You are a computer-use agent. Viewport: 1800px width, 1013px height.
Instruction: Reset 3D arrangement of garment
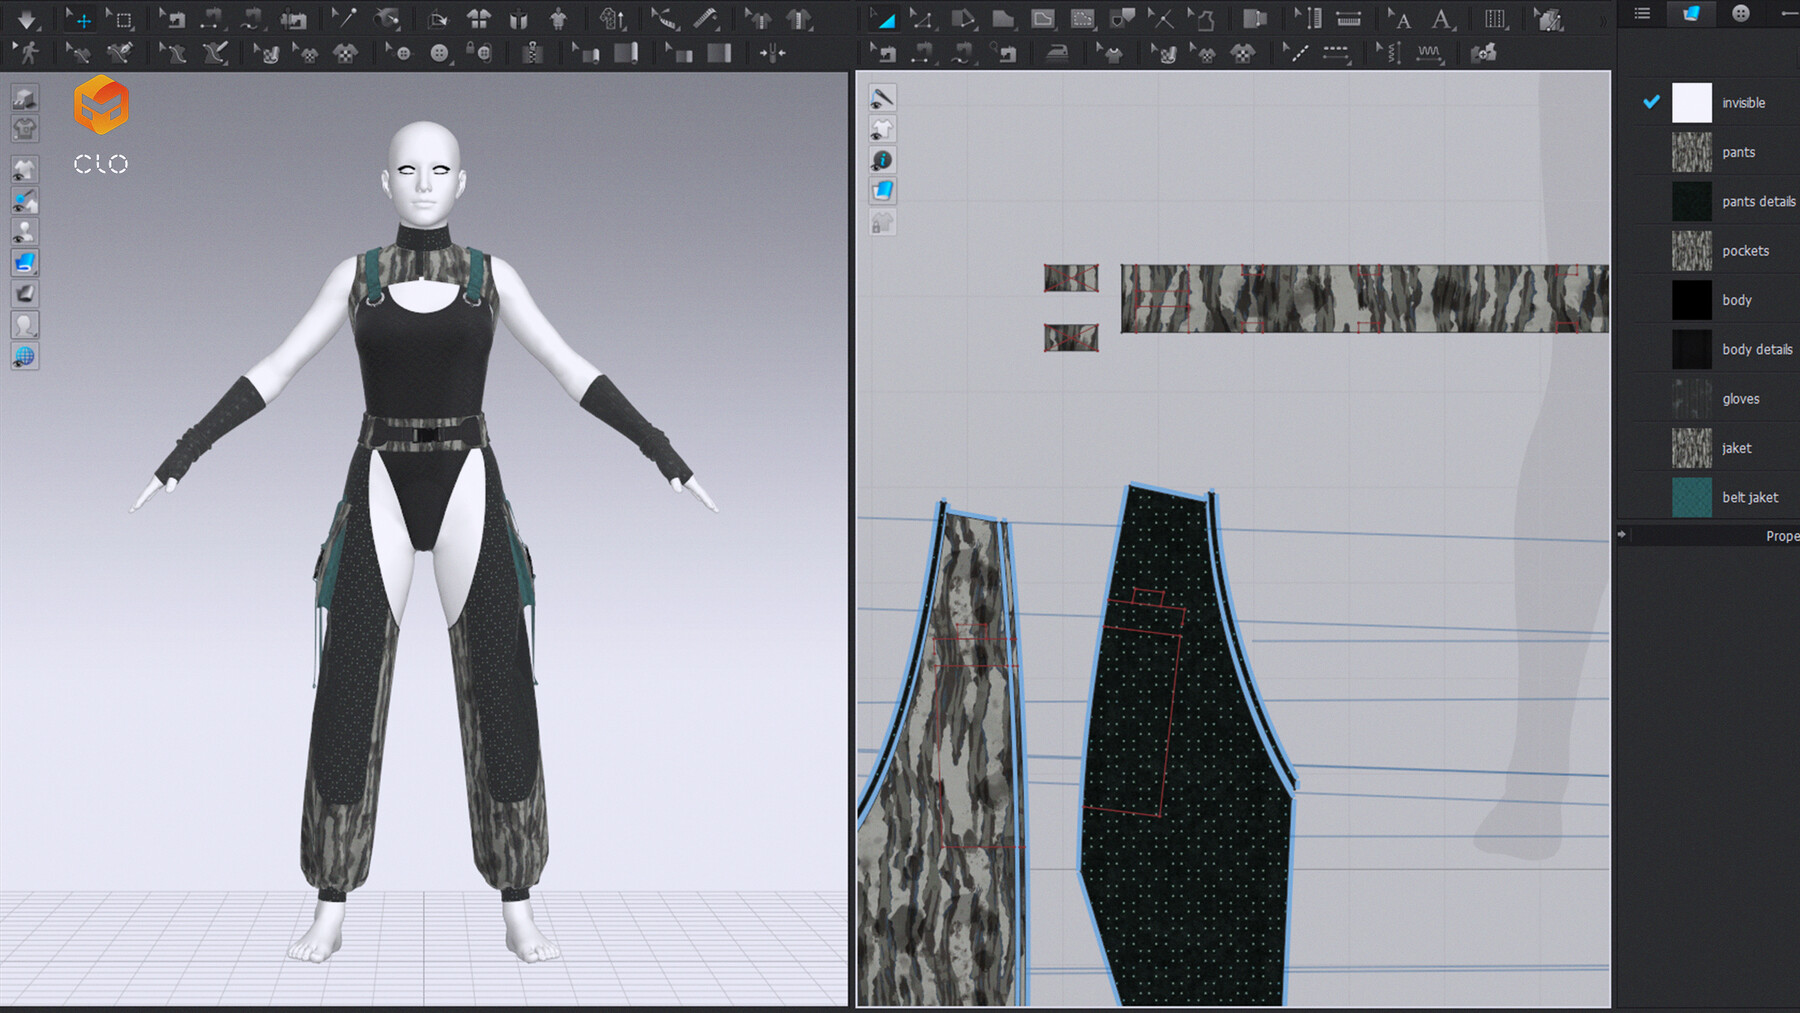[518, 19]
